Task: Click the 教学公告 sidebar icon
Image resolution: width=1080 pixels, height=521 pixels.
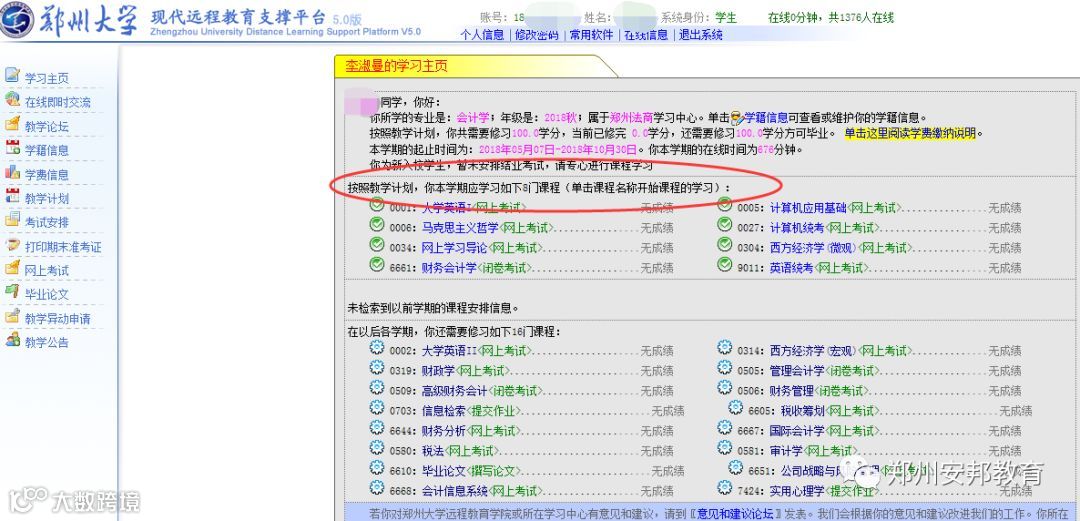Action: 12,339
